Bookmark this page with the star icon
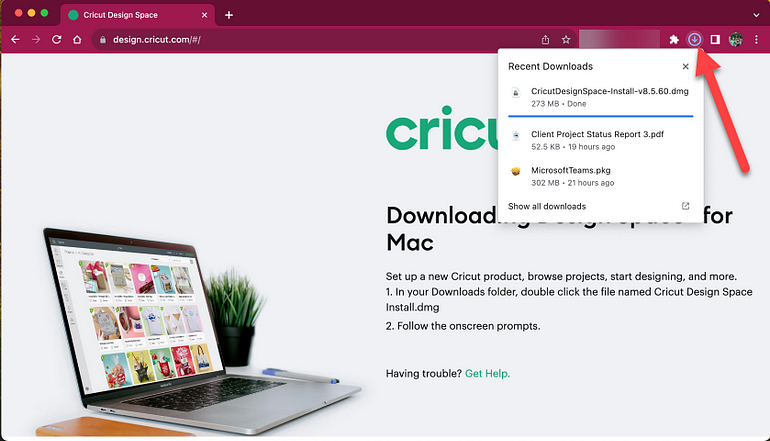770x441 pixels. coord(566,39)
